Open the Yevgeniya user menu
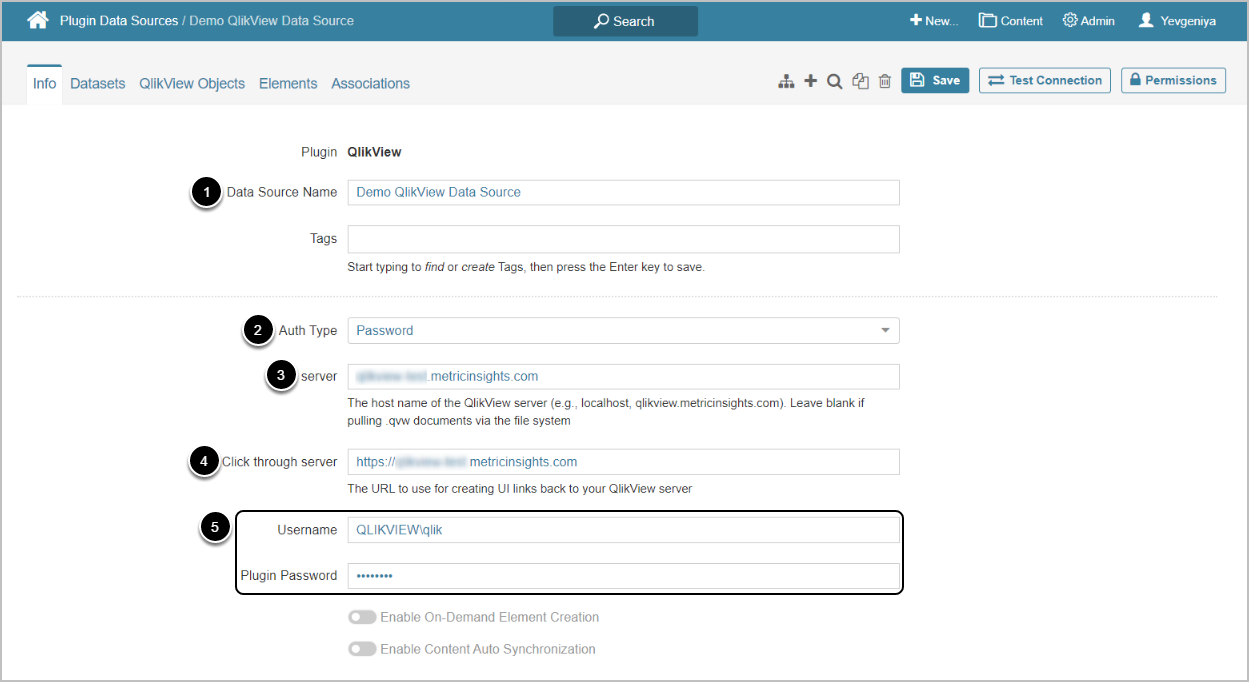This screenshot has height=682, width=1249. (1177, 20)
